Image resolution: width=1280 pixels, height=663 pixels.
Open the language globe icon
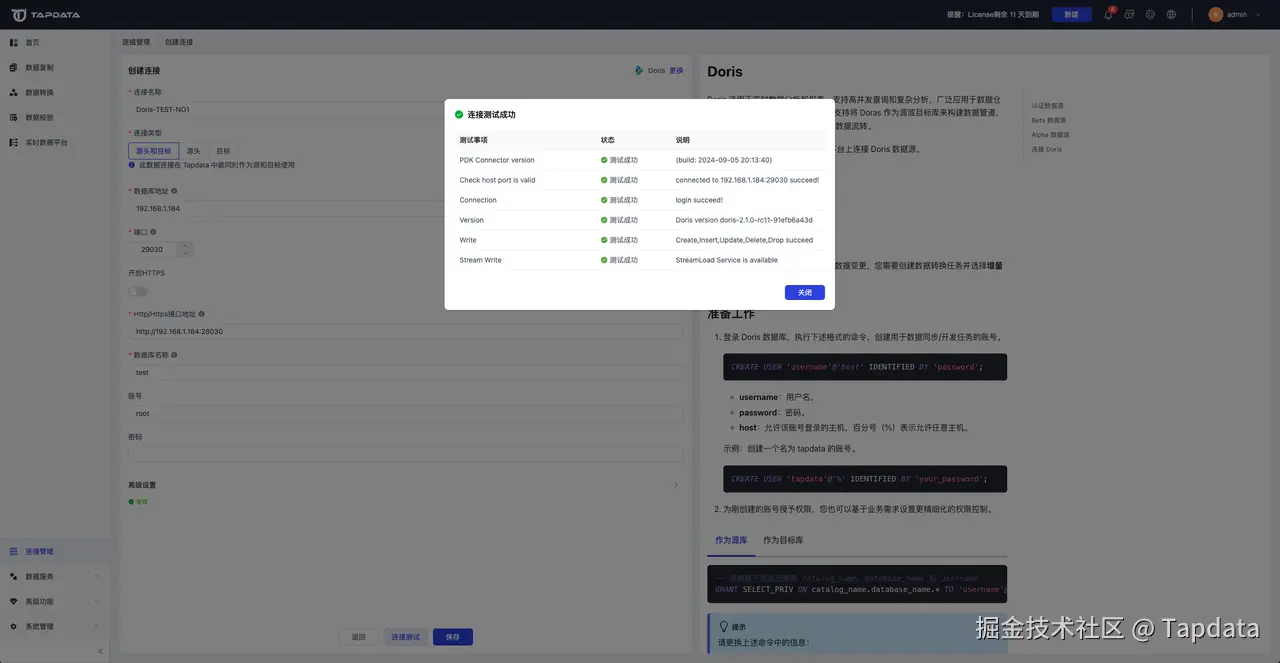(x=1171, y=15)
